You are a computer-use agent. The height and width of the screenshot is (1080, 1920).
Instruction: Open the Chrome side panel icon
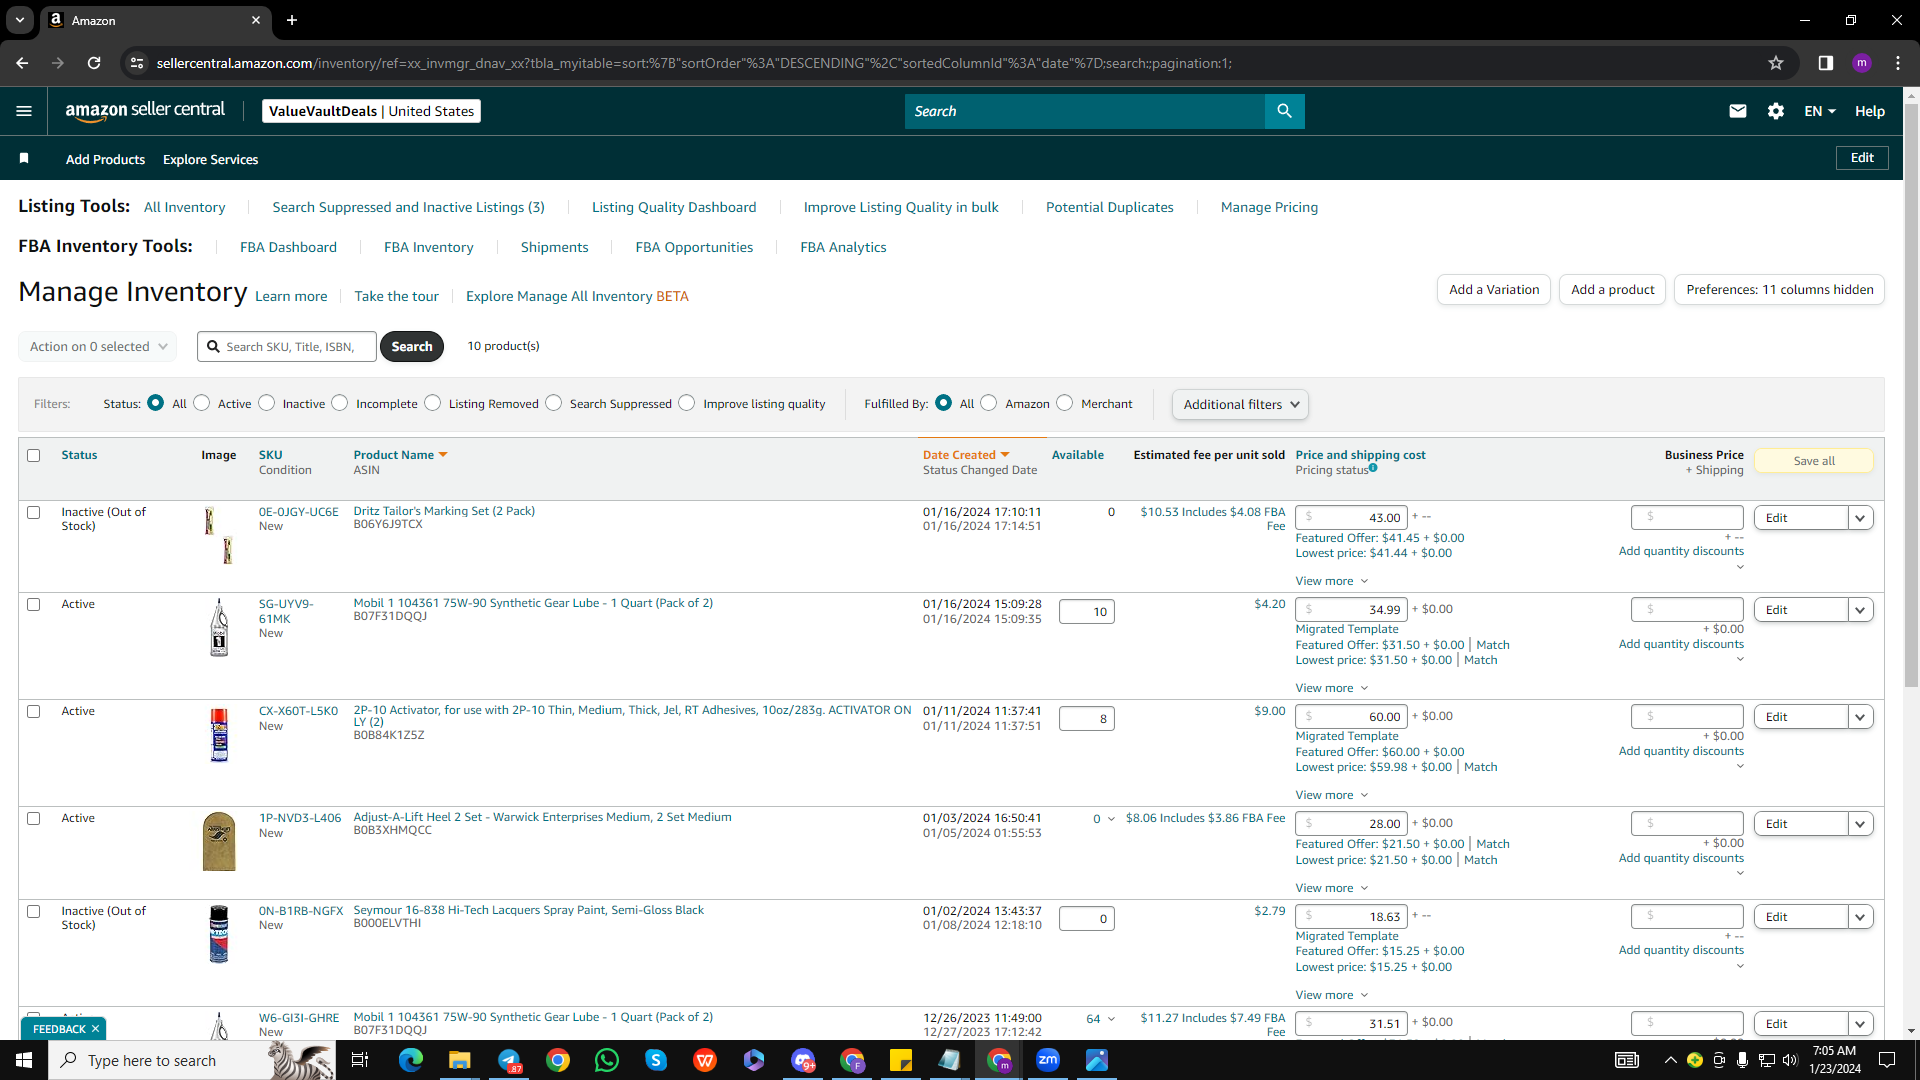coord(1826,63)
